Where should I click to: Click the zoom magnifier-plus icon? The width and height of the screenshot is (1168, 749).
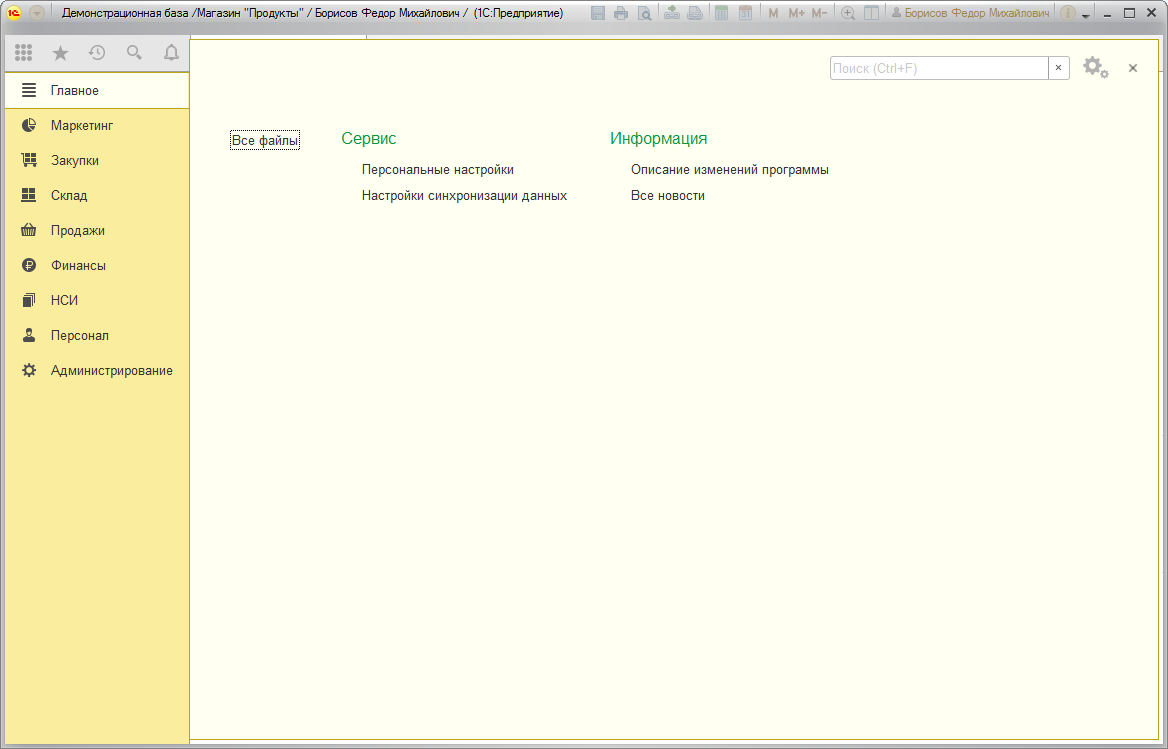click(848, 13)
